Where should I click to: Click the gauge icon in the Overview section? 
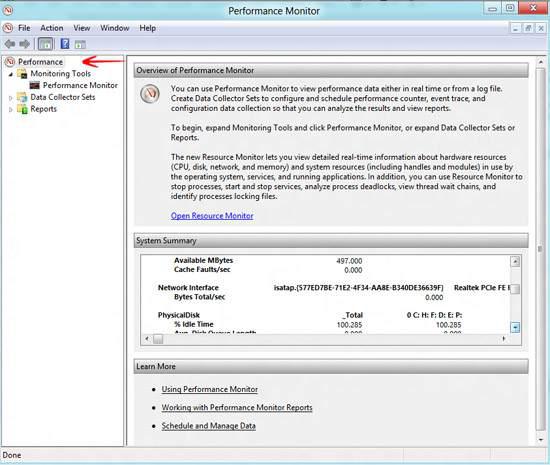click(x=150, y=94)
